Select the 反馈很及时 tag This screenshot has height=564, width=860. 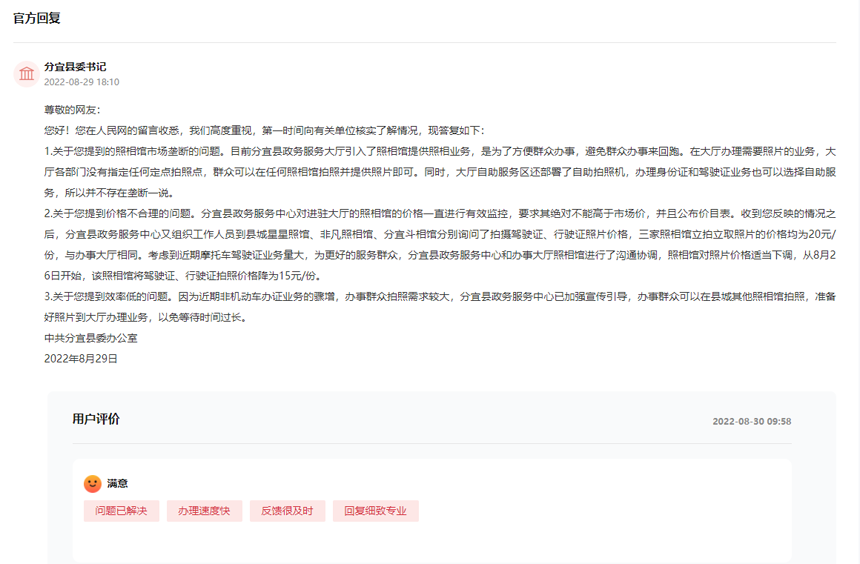pyautogui.click(x=287, y=511)
